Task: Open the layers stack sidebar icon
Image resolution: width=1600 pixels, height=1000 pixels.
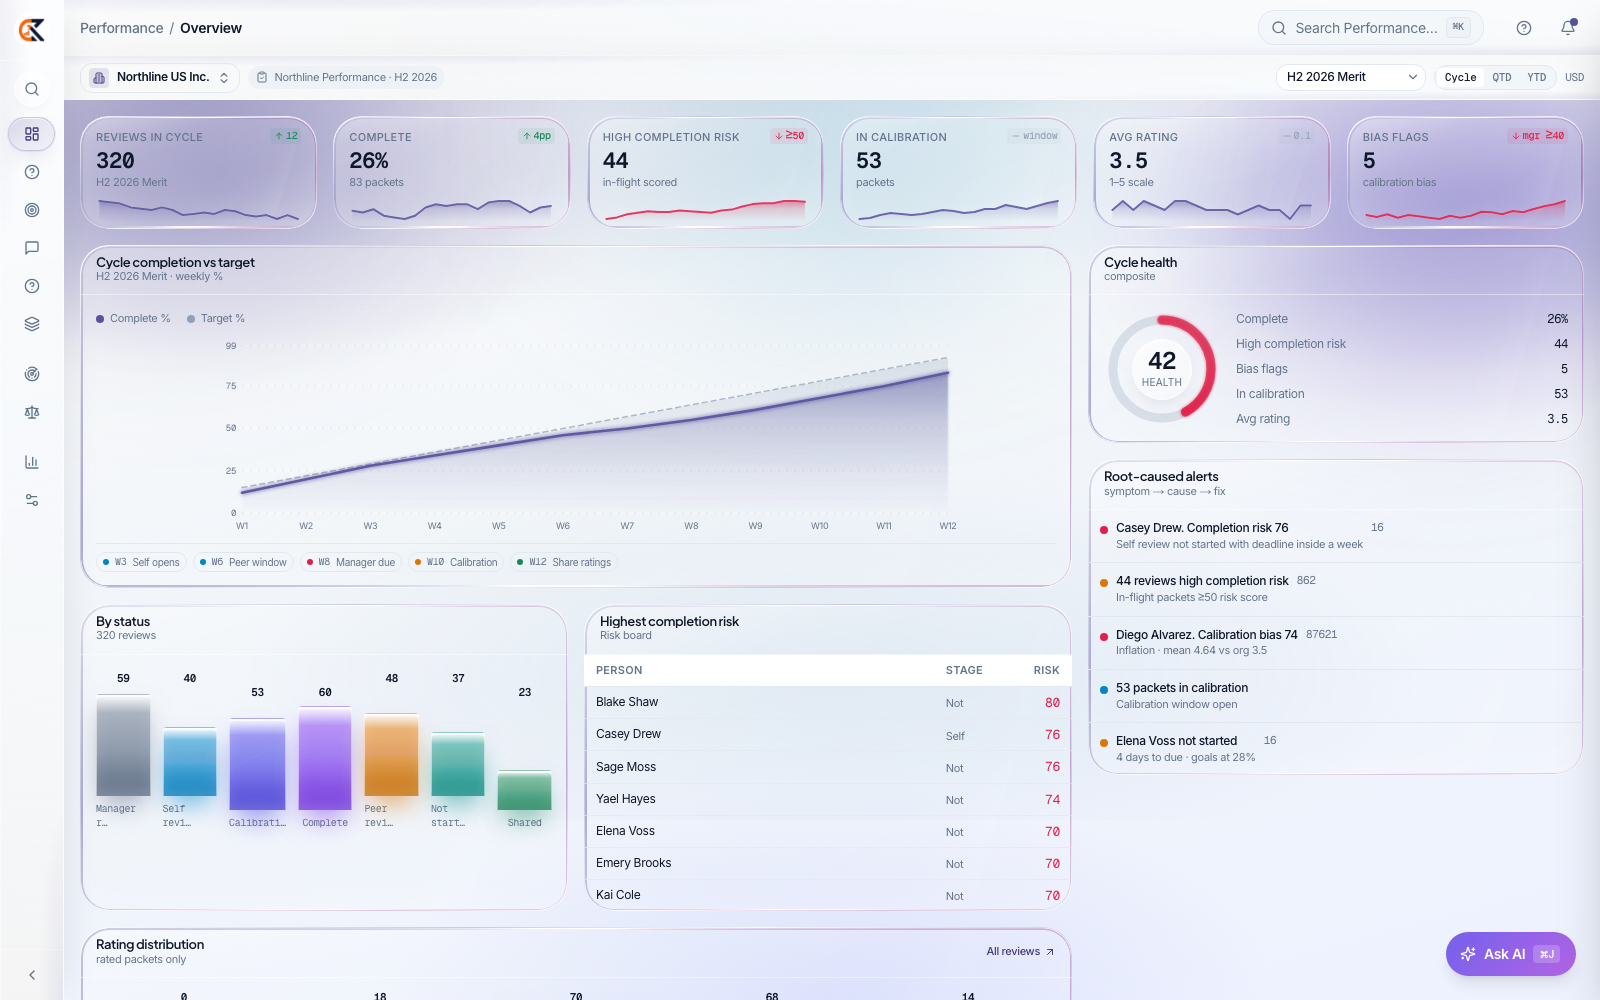Action: pyautogui.click(x=32, y=324)
